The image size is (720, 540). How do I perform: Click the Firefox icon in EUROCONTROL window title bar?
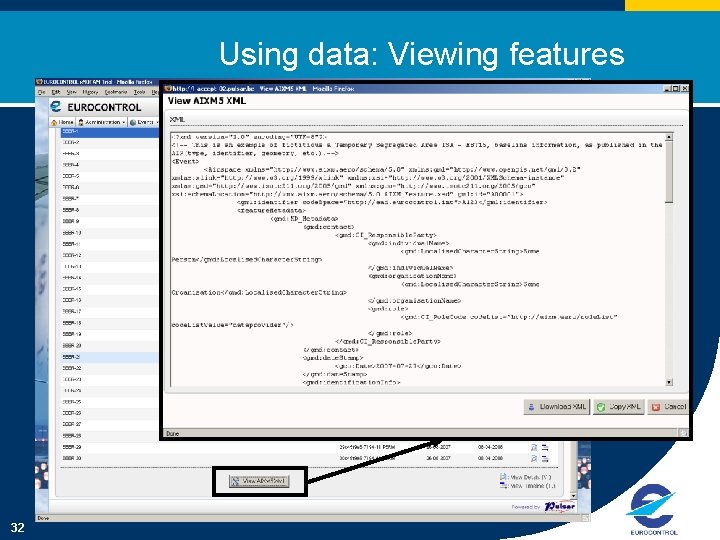[x=39, y=82]
